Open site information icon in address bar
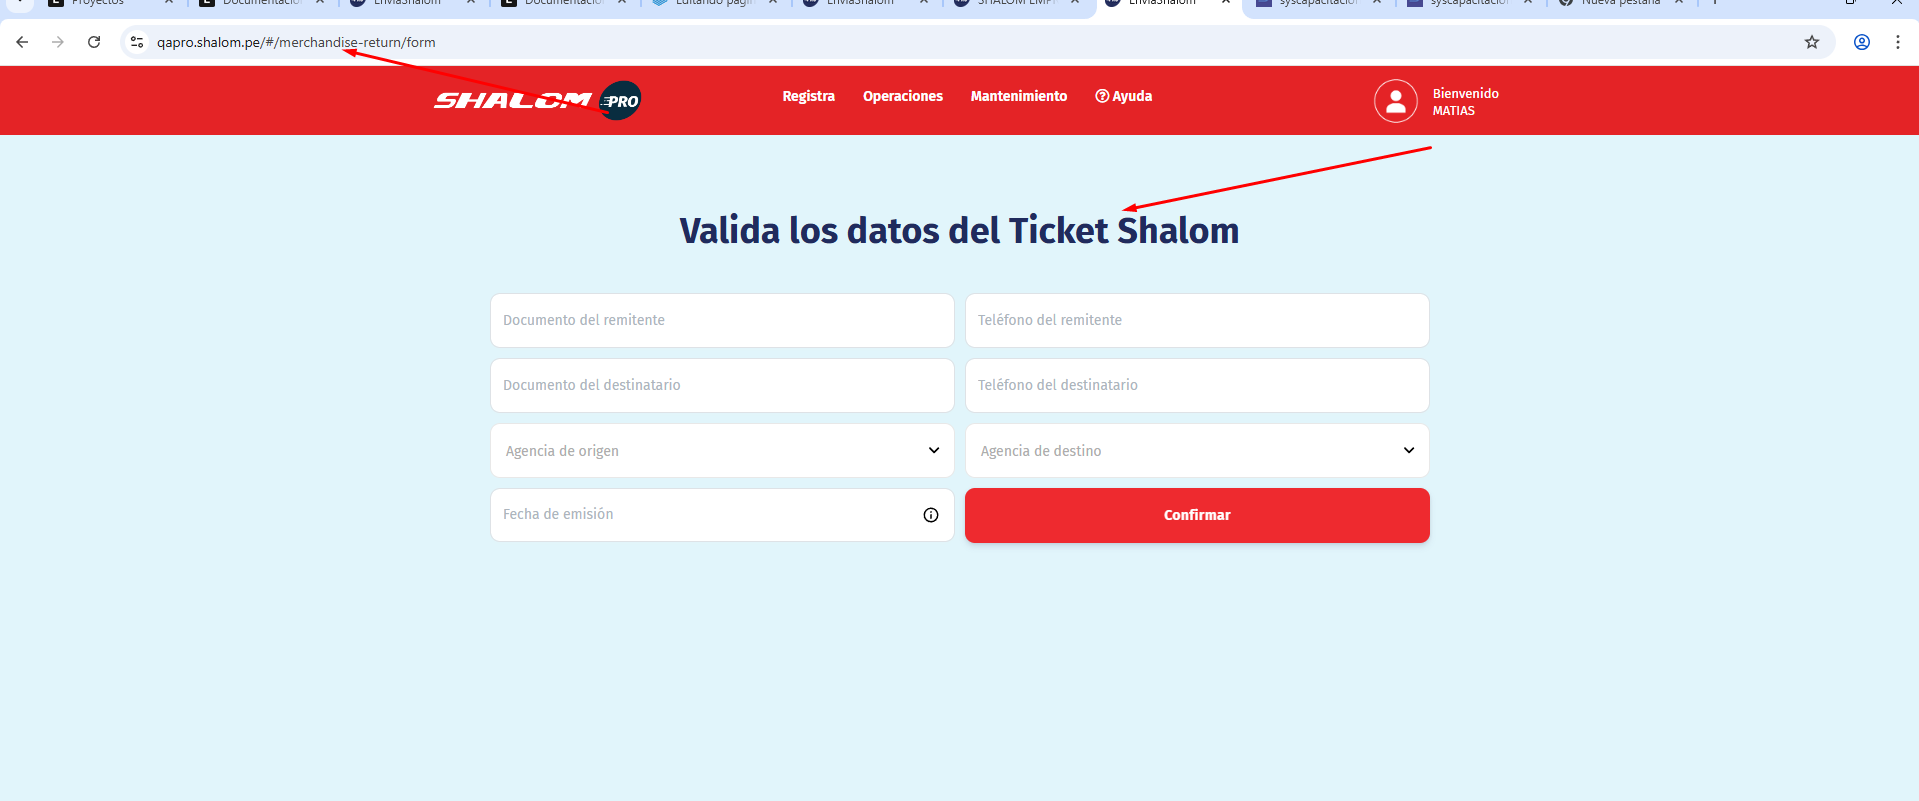The height and width of the screenshot is (801, 1919). coord(138,42)
